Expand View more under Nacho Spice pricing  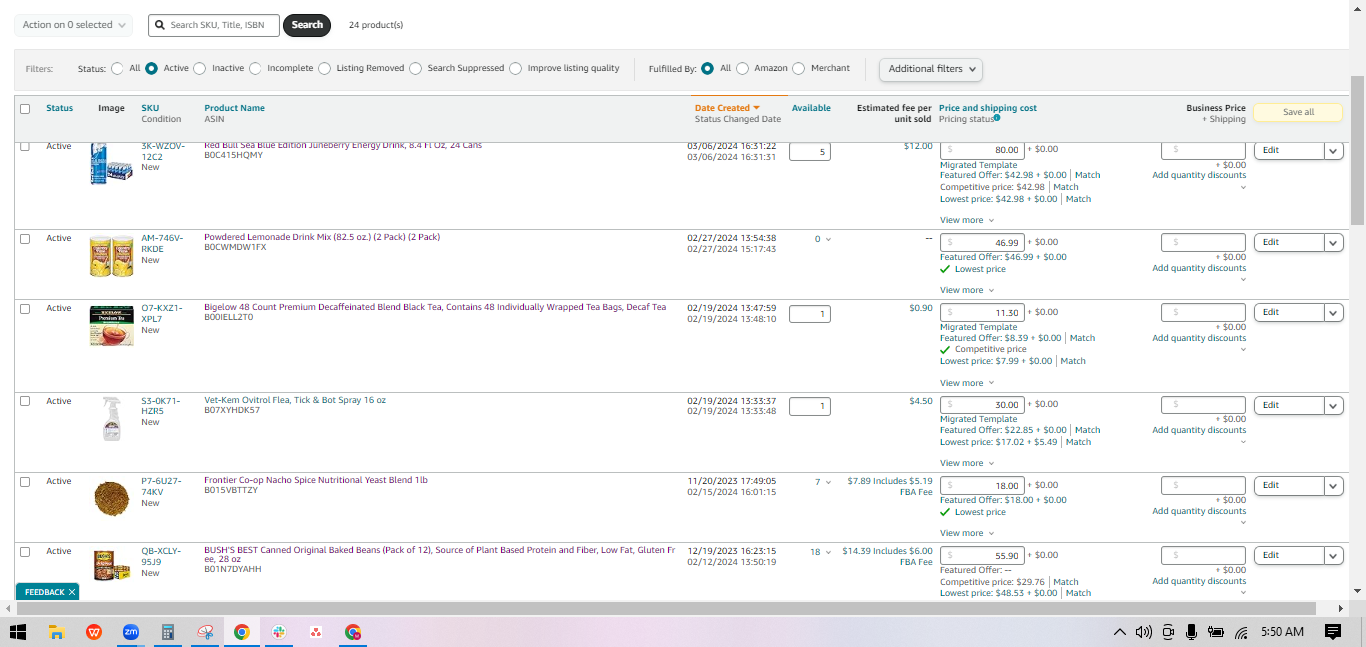pyautogui.click(x=967, y=533)
